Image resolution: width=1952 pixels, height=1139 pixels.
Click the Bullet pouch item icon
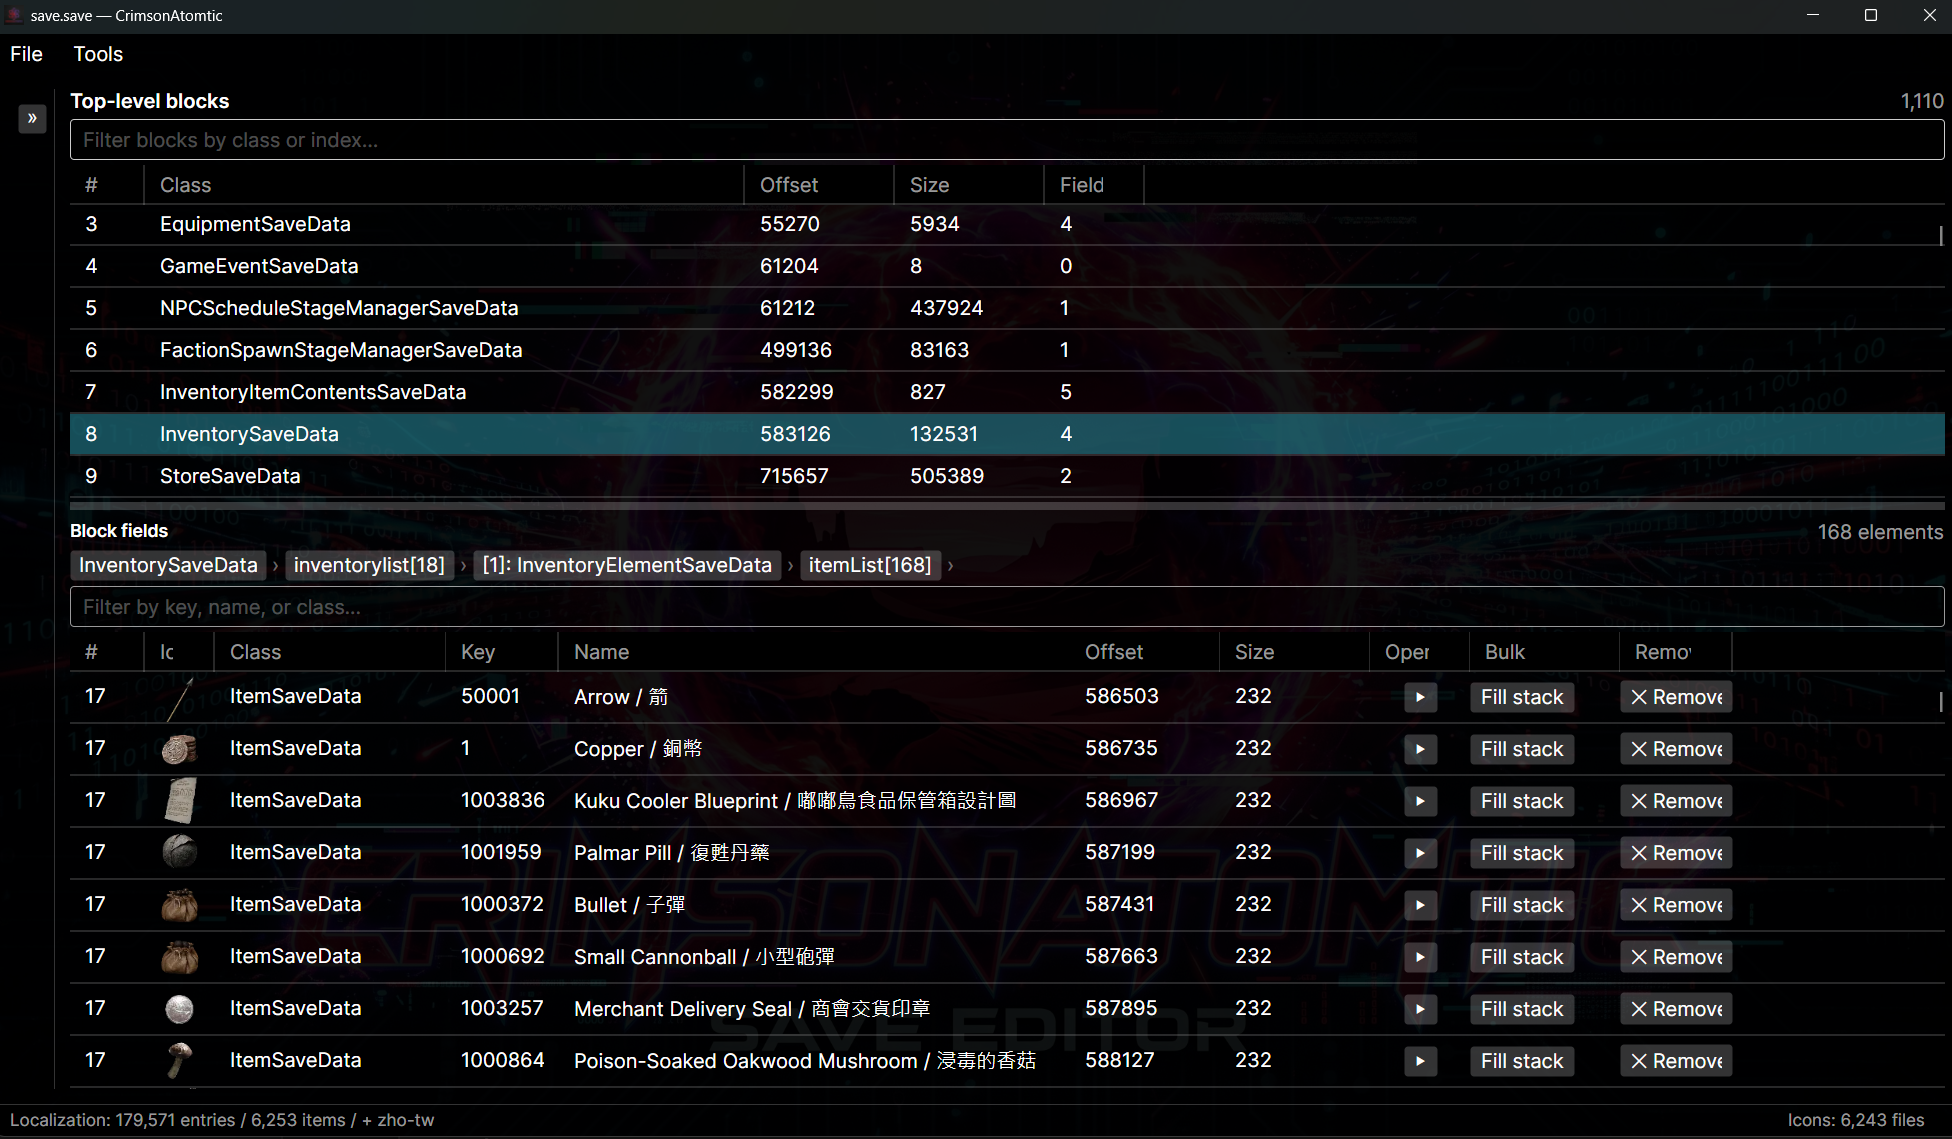click(180, 905)
